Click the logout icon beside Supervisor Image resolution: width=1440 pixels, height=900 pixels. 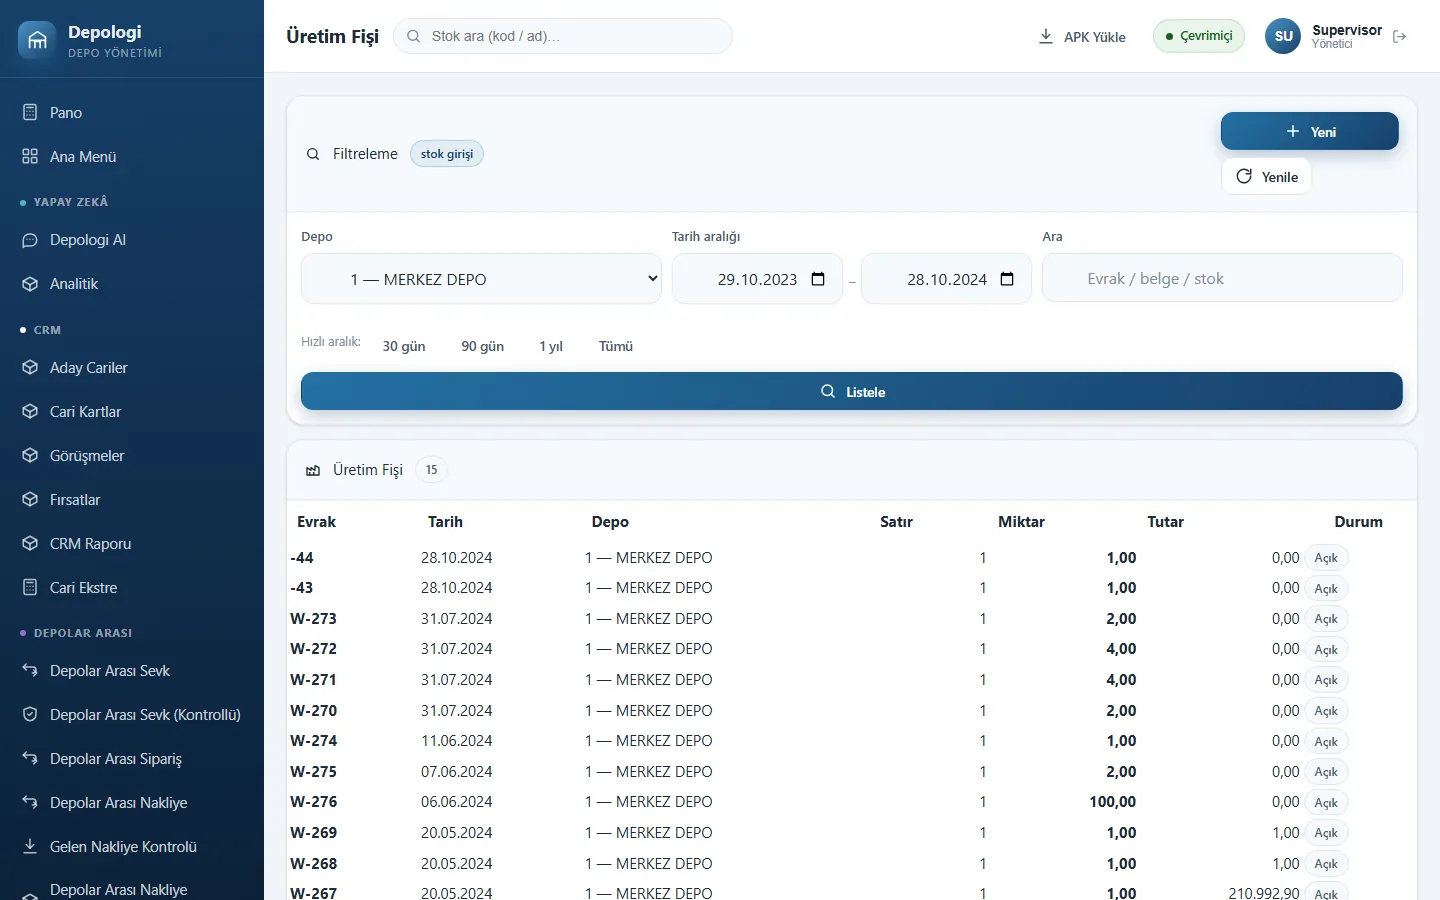click(1400, 37)
